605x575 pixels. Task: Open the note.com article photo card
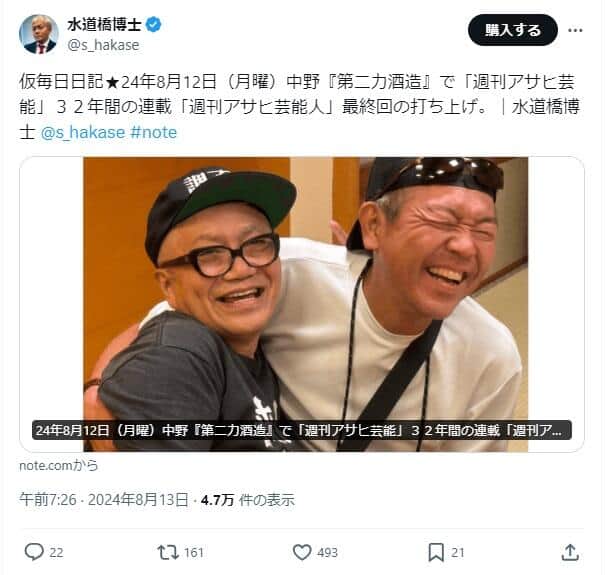coord(302,304)
